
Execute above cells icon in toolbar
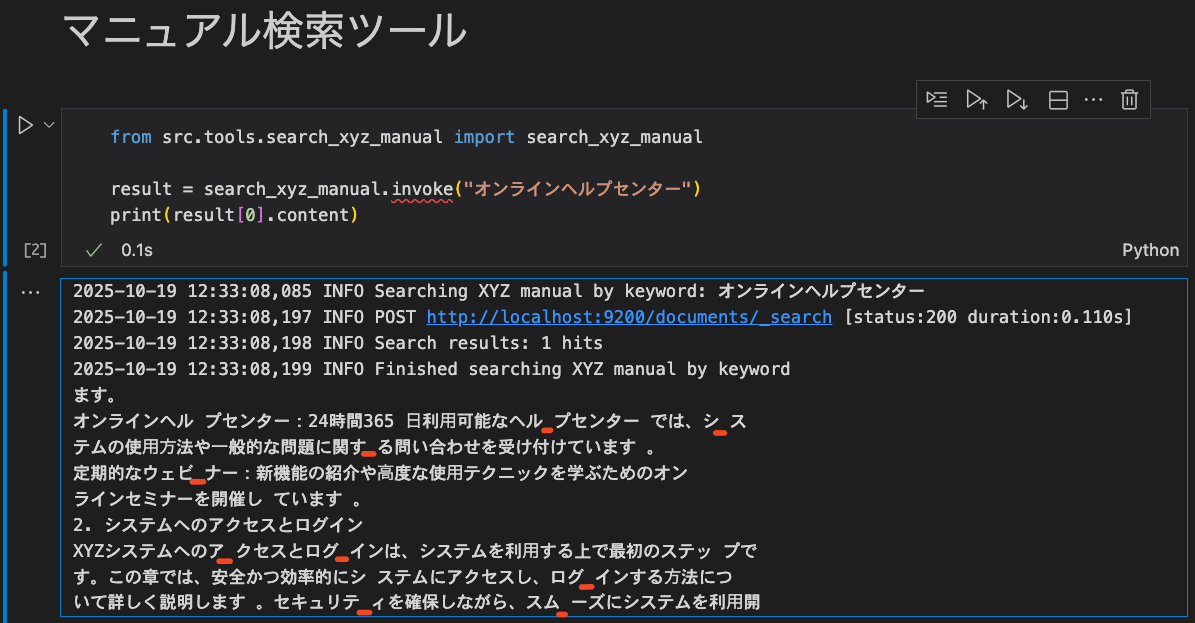[977, 99]
